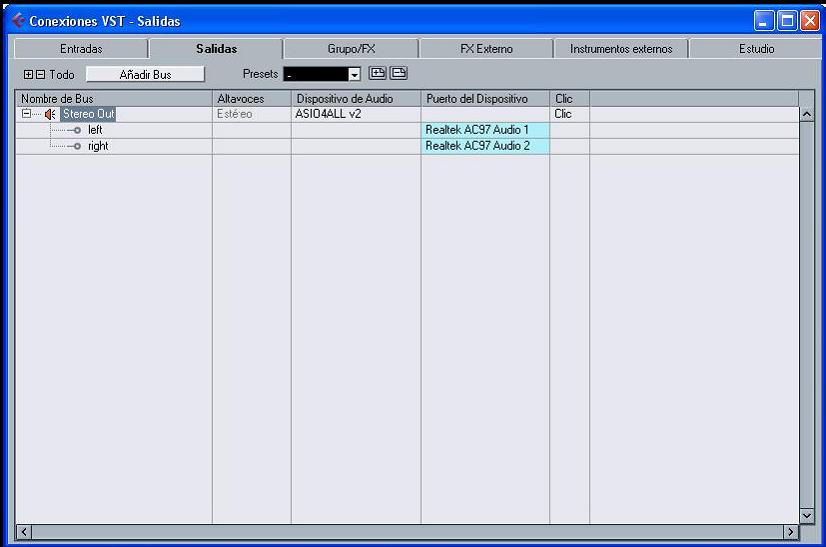Click the Dispositivo de Audio column header

(356, 99)
